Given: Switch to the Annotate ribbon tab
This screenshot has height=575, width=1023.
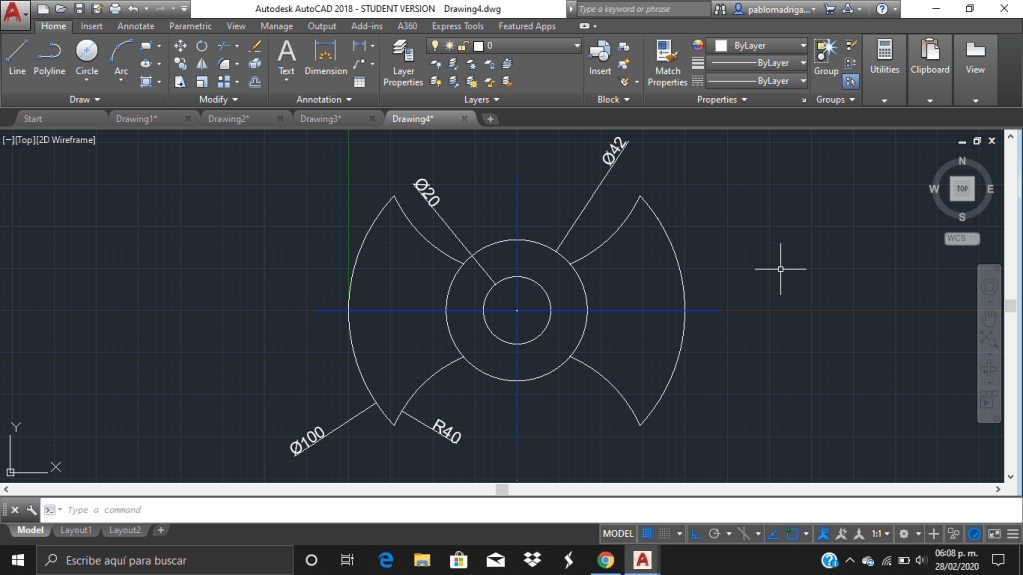Looking at the screenshot, I should pyautogui.click(x=135, y=26).
